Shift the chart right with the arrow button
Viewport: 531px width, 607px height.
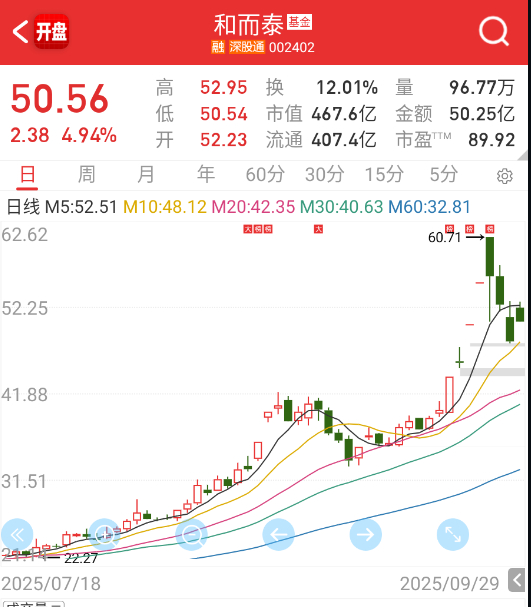click(x=366, y=535)
